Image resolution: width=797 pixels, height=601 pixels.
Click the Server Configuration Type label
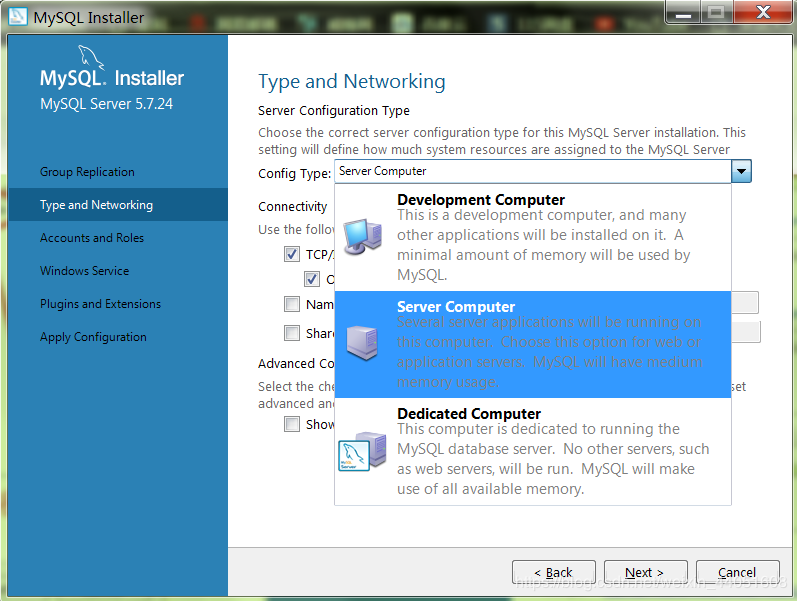point(333,110)
